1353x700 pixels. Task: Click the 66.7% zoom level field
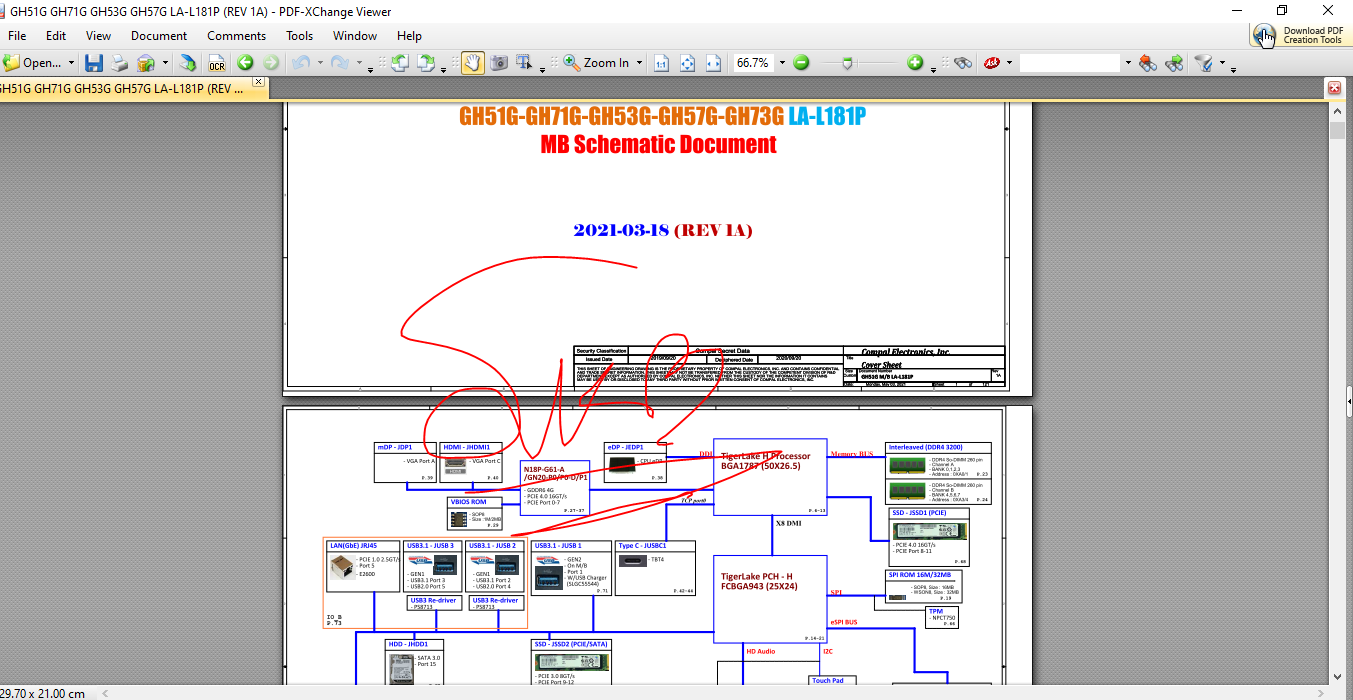coord(753,63)
